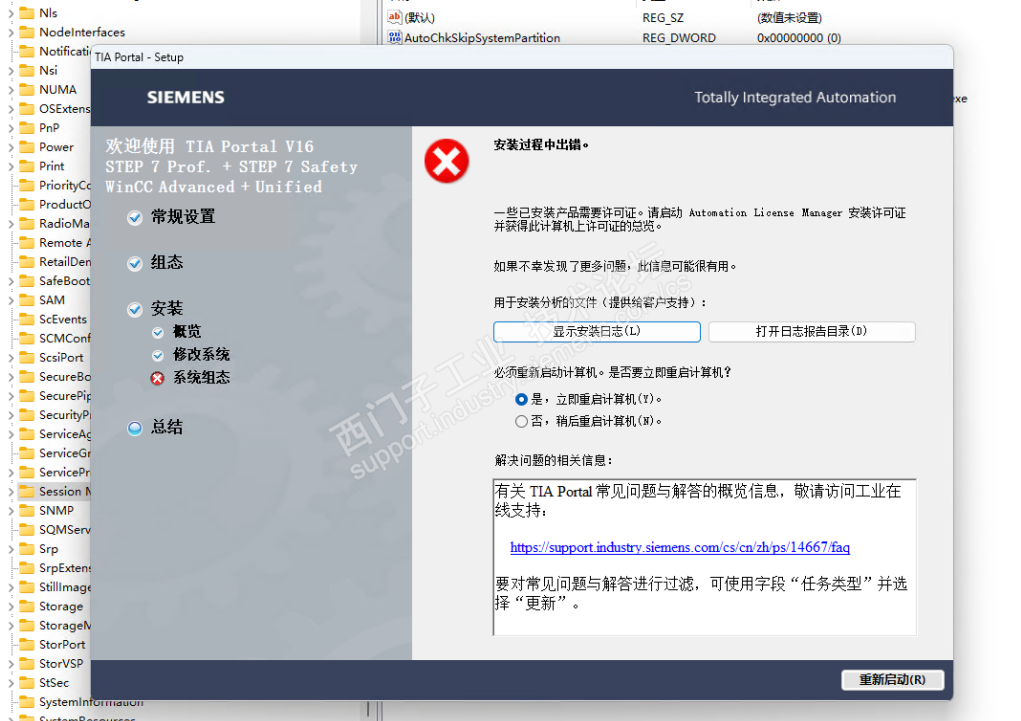Select 是，立即重启计算机 radio option

point(521,399)
